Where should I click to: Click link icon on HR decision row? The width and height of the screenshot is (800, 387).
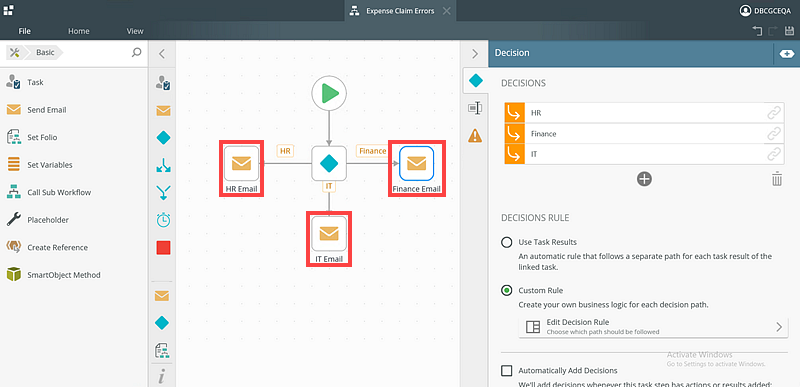pyautogui.click(x=774, y=113)
